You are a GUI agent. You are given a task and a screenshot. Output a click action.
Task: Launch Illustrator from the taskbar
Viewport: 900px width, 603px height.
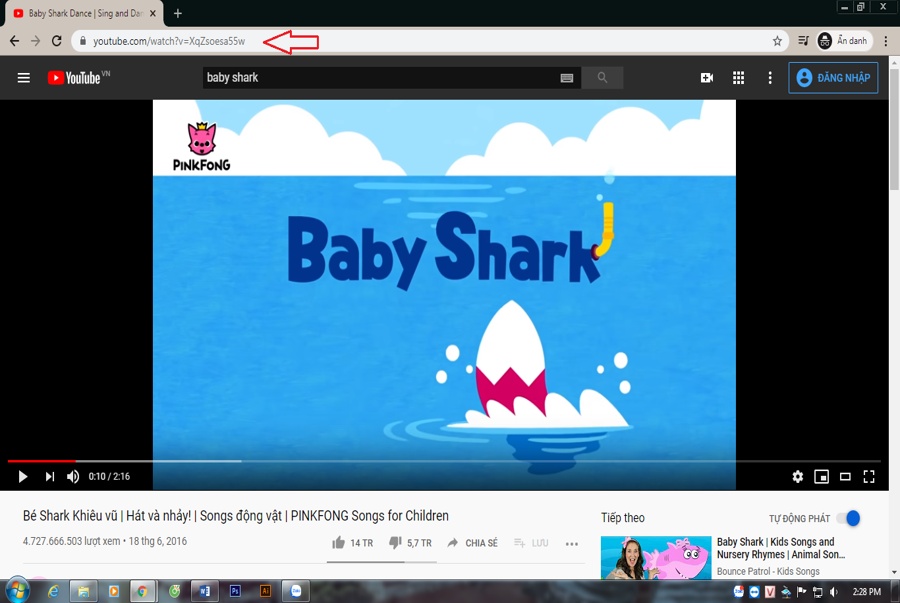265,591
